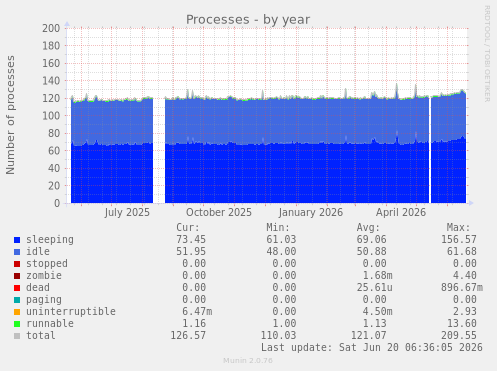497x371 pixels.
Task: Click the stopped legend color swatch
Action: tap(17, 264)
